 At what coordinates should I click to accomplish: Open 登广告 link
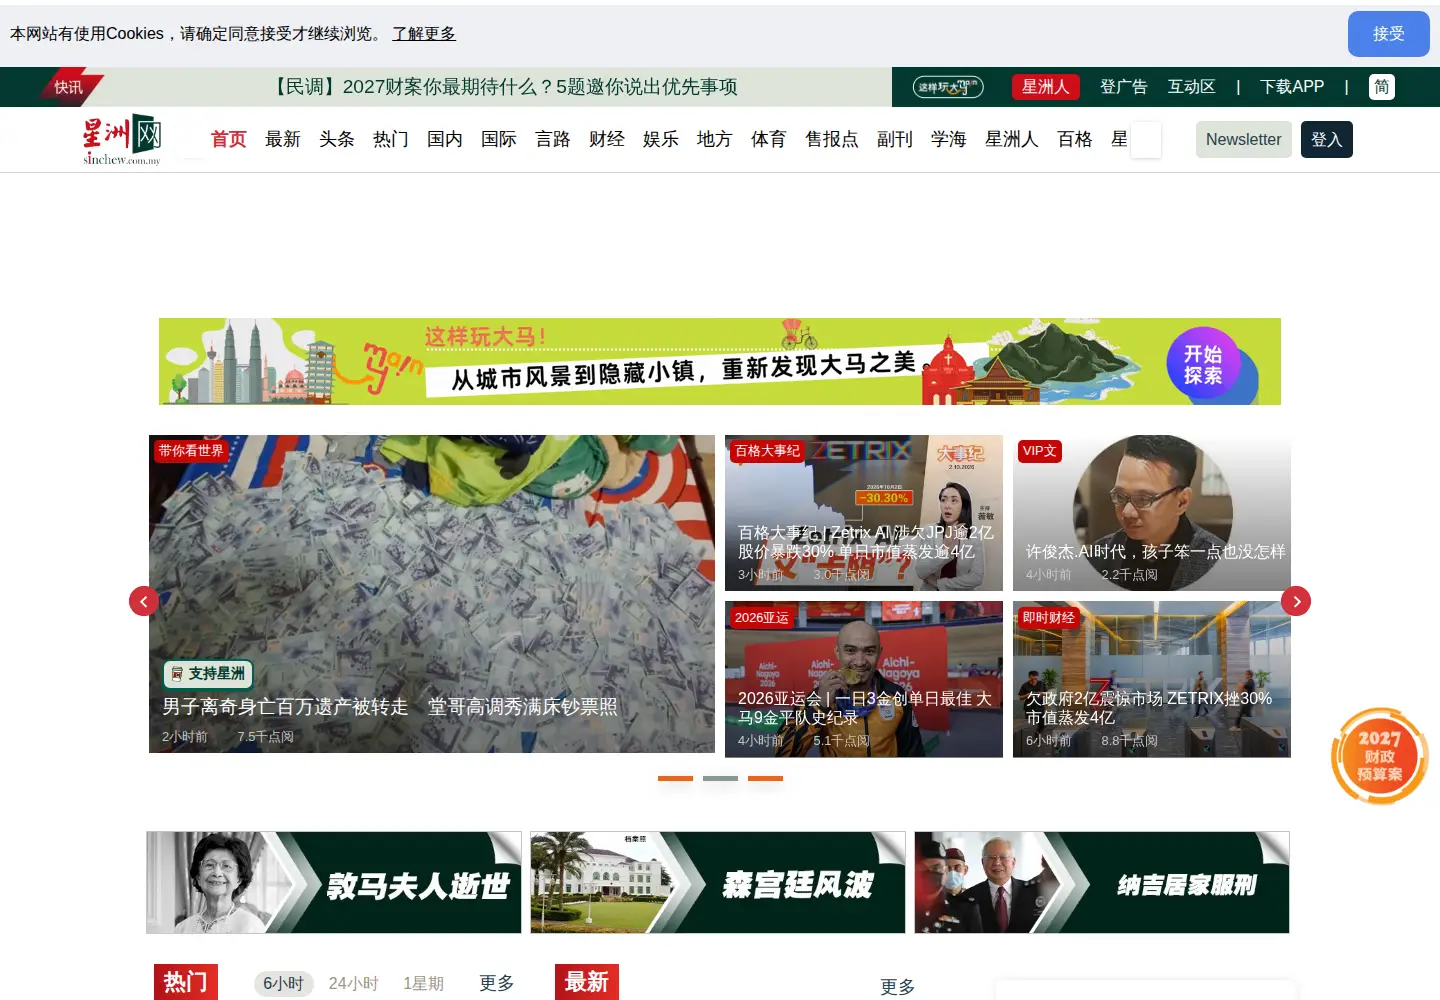coord(1124,87)
